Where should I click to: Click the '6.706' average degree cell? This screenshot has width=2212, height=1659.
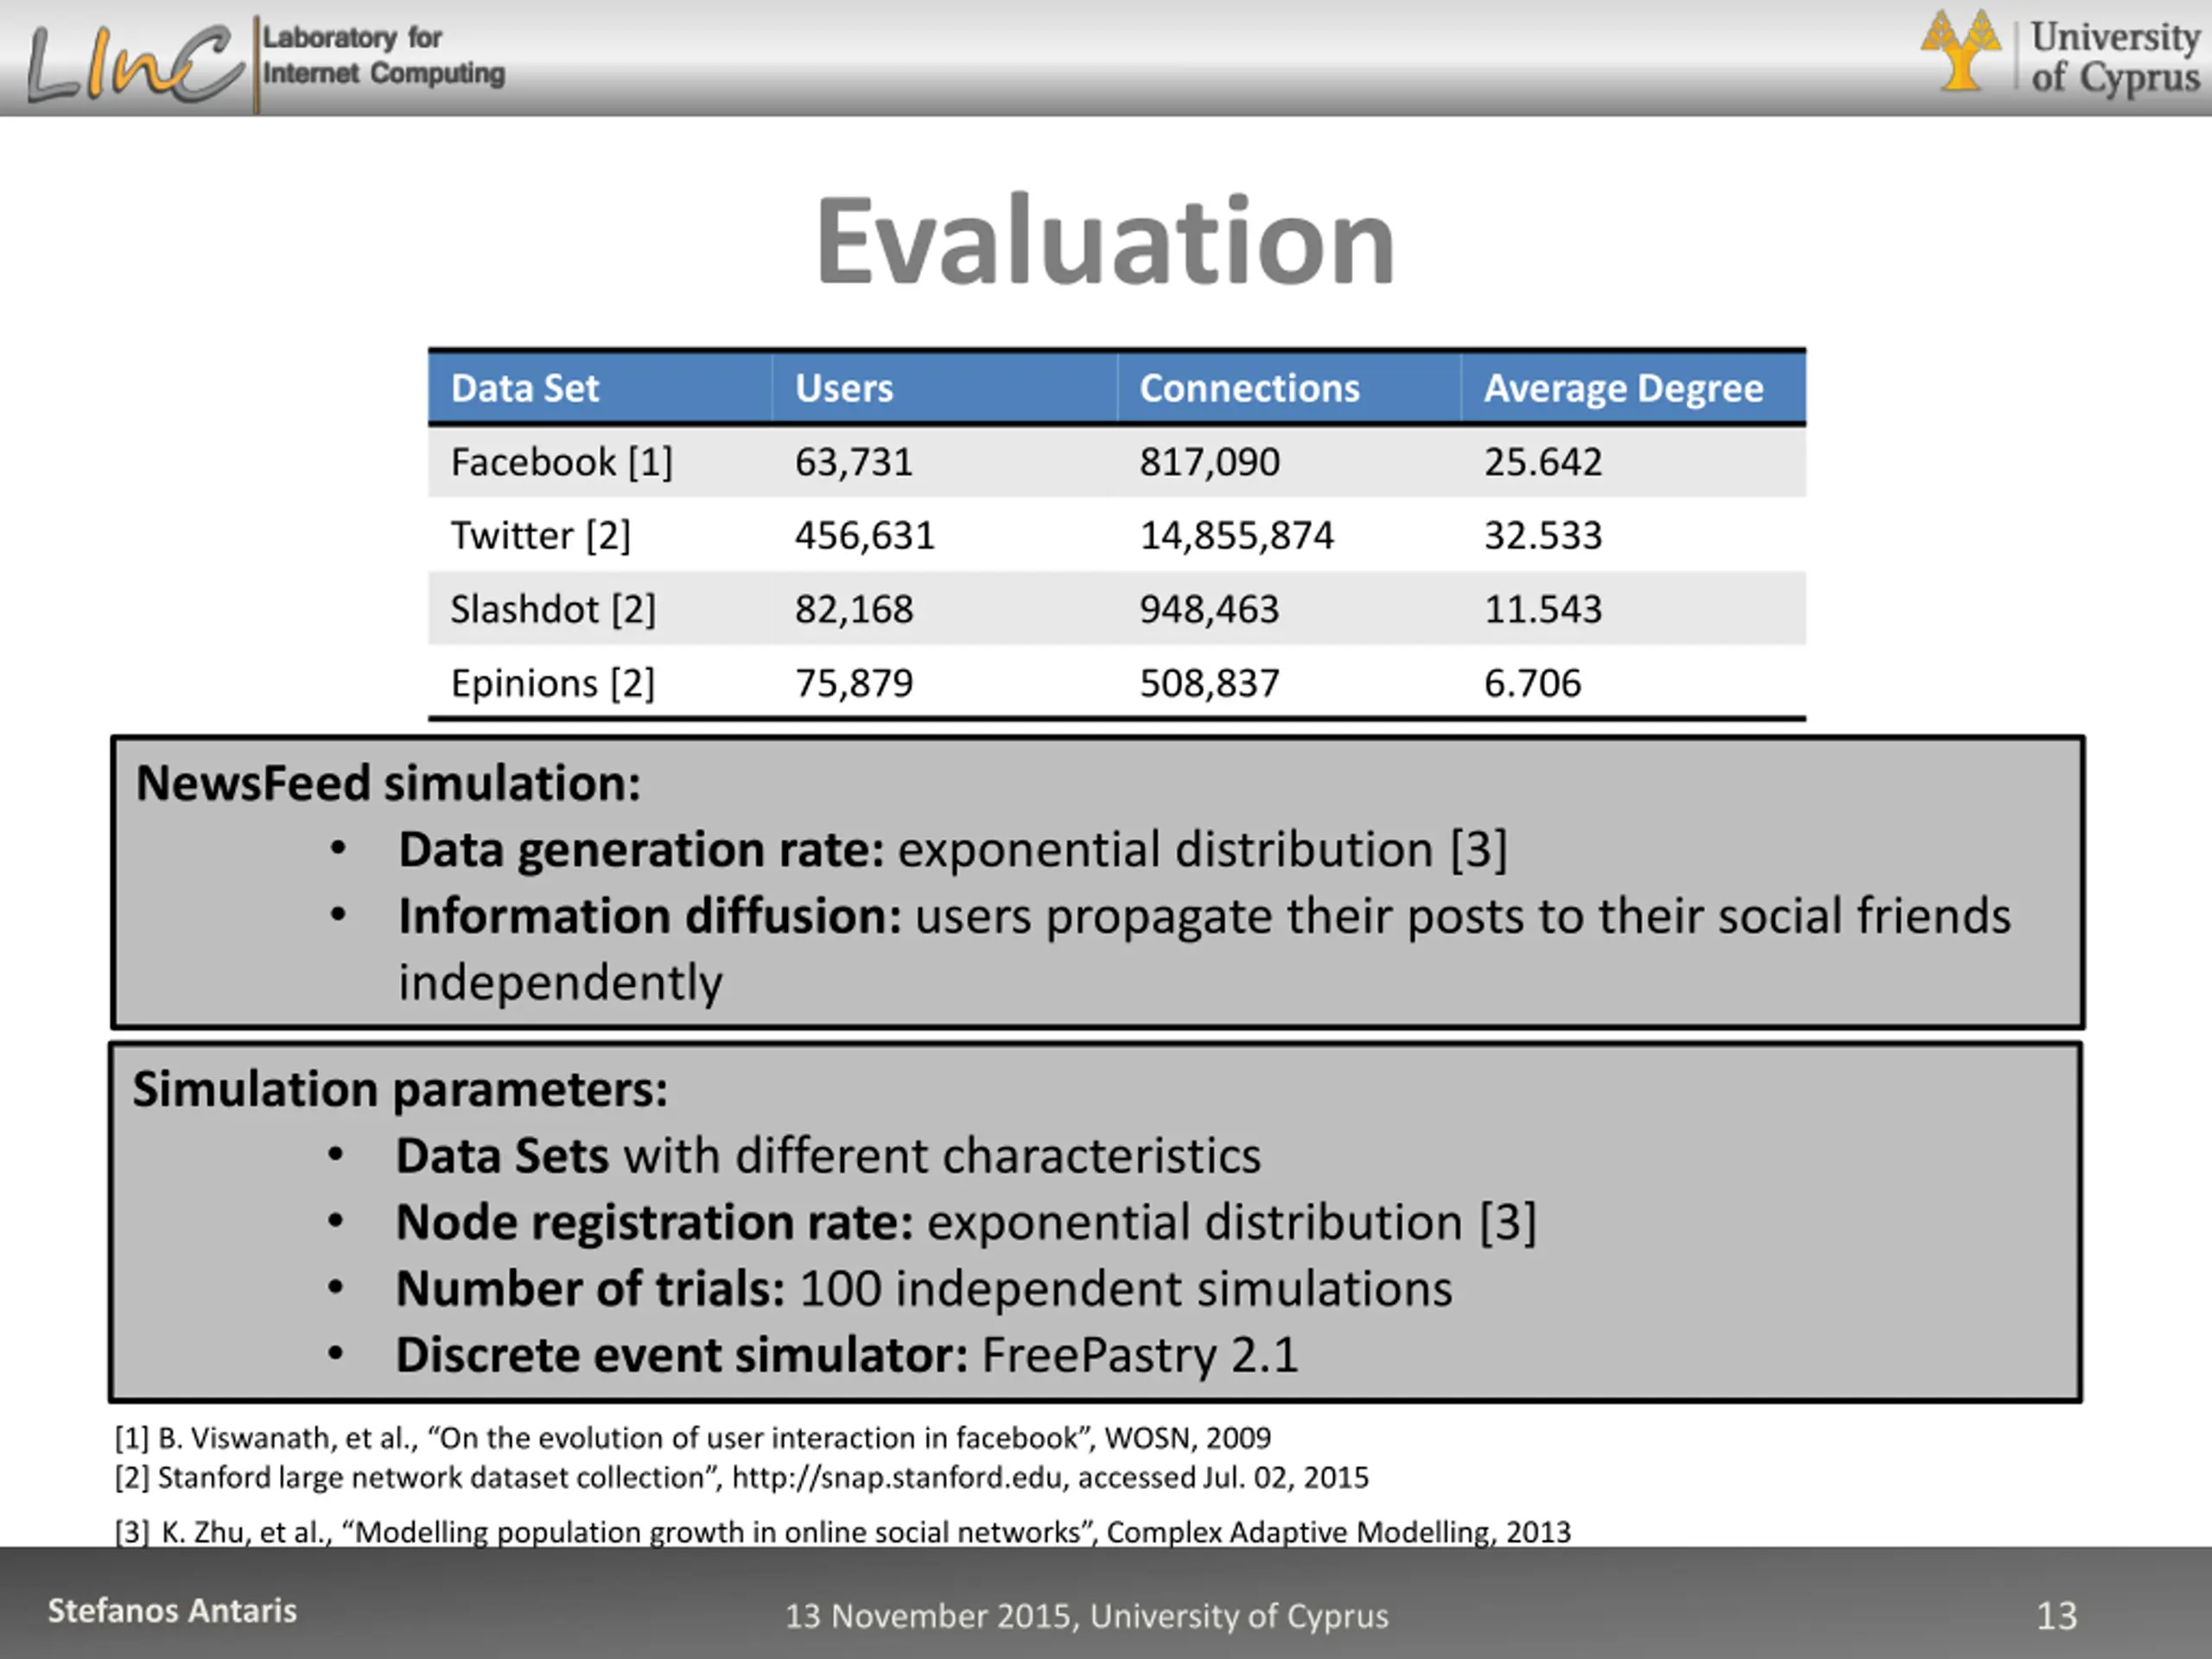[x=1533, y=684]
